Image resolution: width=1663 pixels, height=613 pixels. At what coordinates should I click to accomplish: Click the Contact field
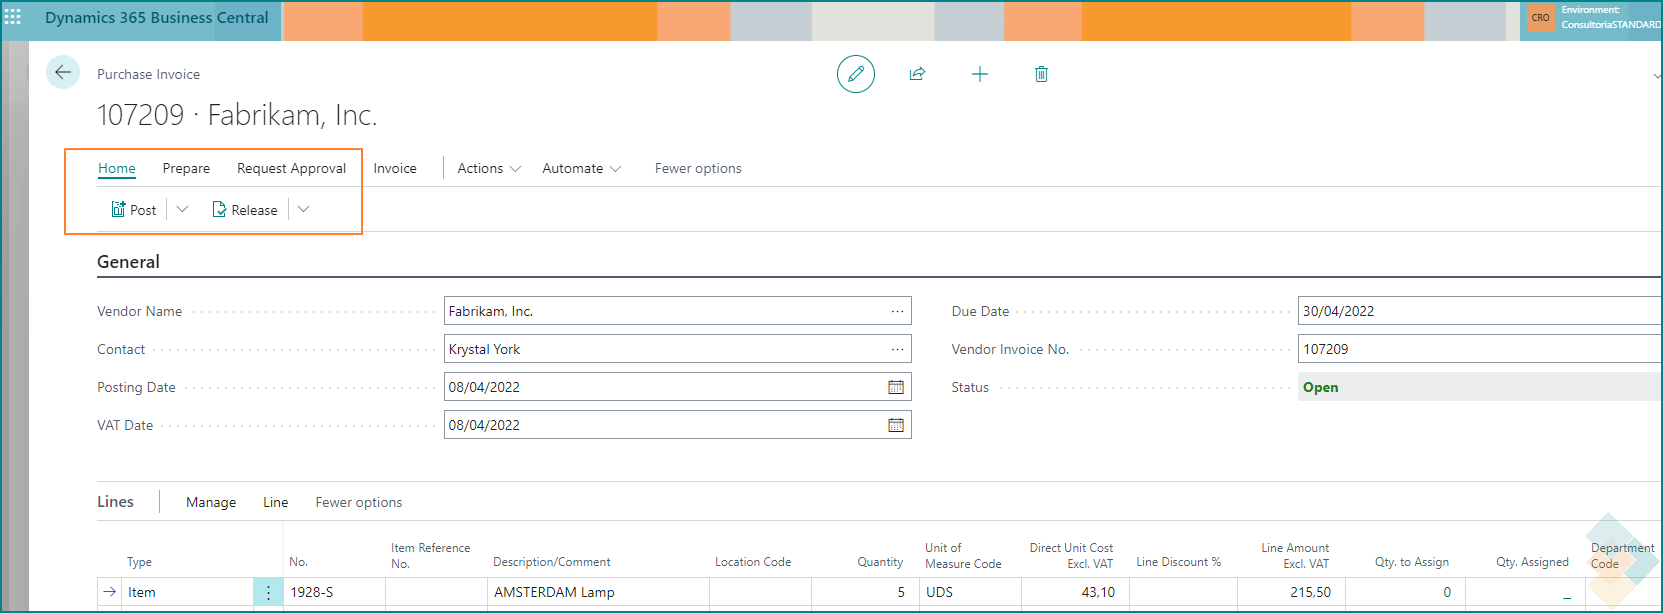click(677, 349)
